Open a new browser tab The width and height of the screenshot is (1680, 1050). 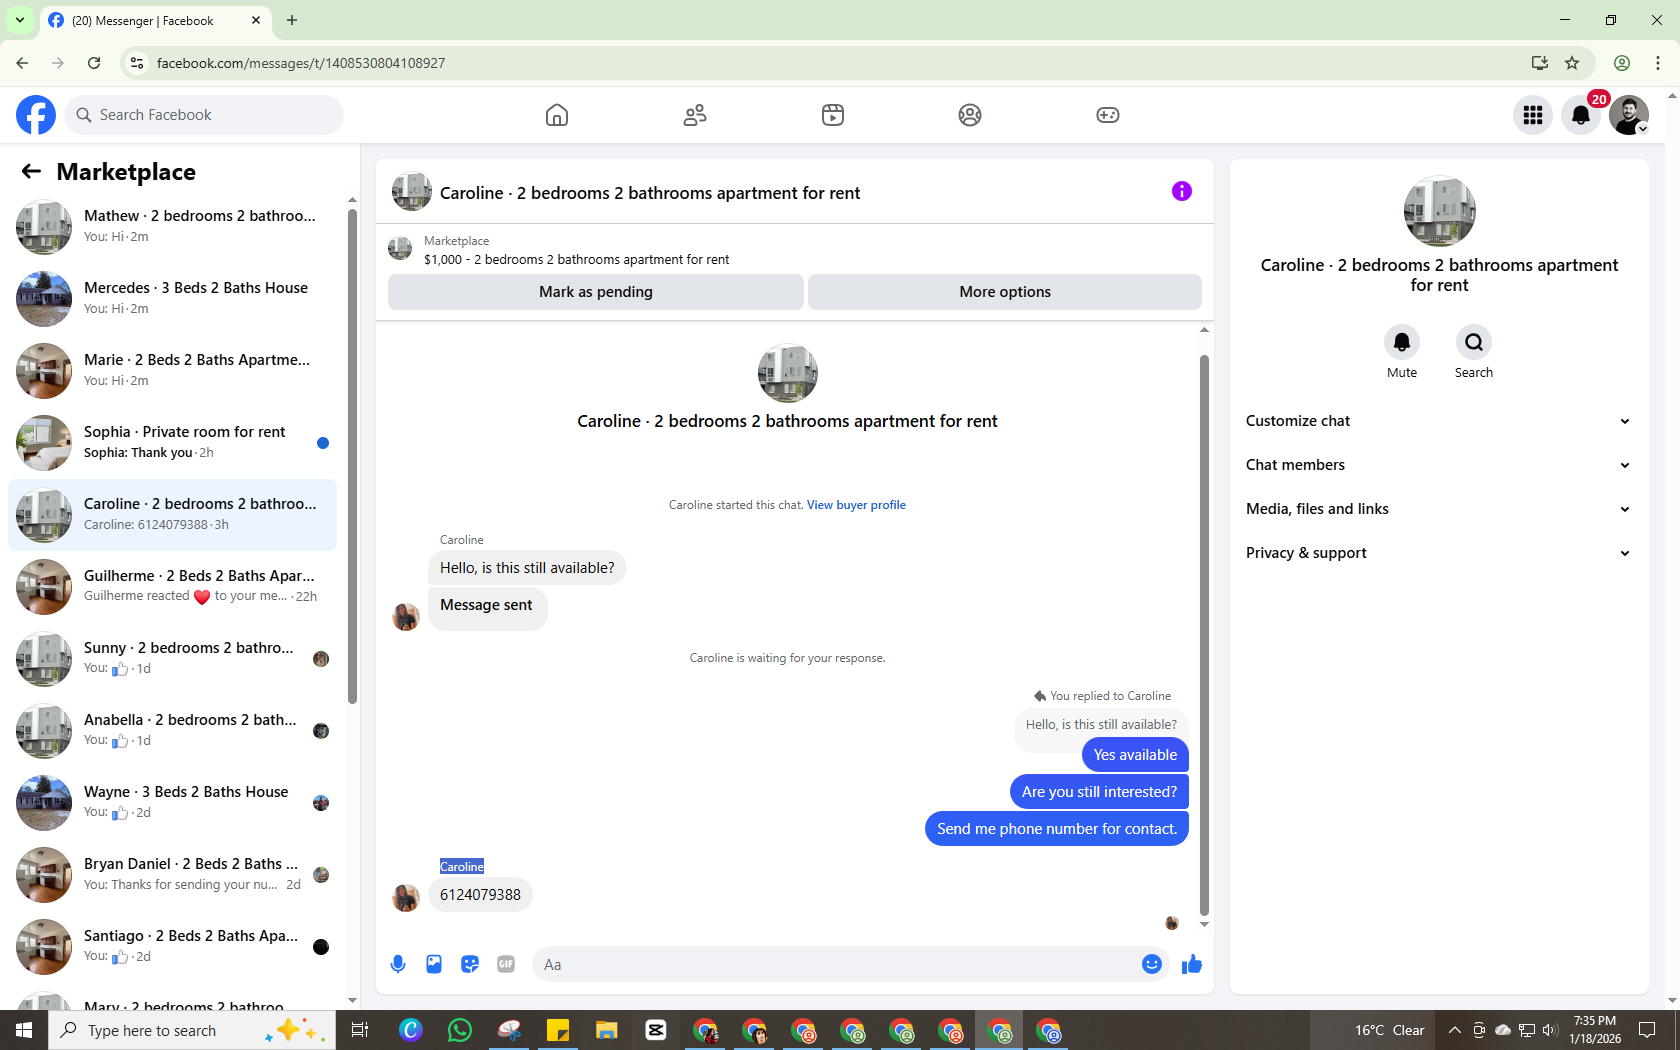[x=292, y=20]
